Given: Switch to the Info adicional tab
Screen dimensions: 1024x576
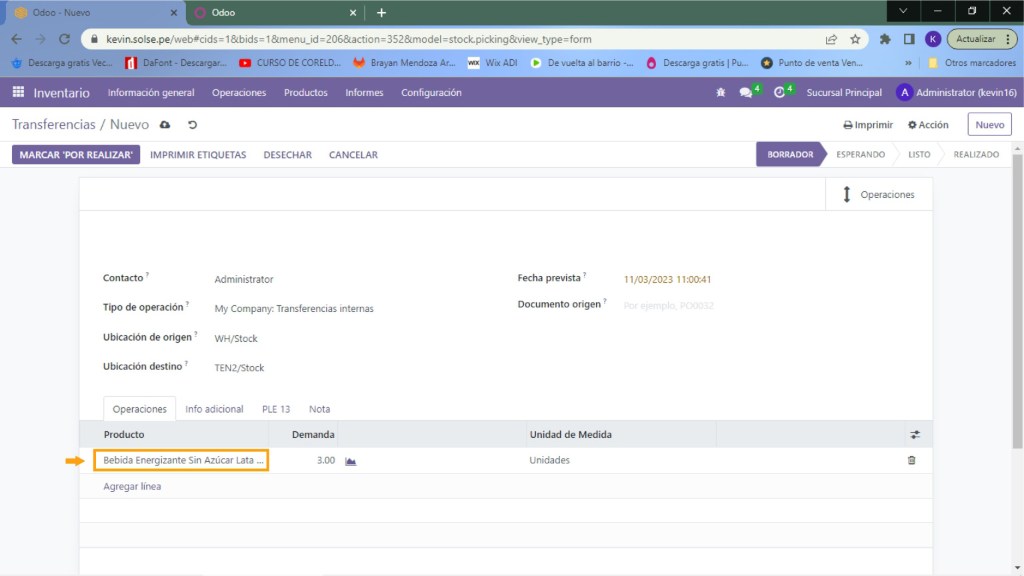Looking at the screenshot, I should 214,409.
